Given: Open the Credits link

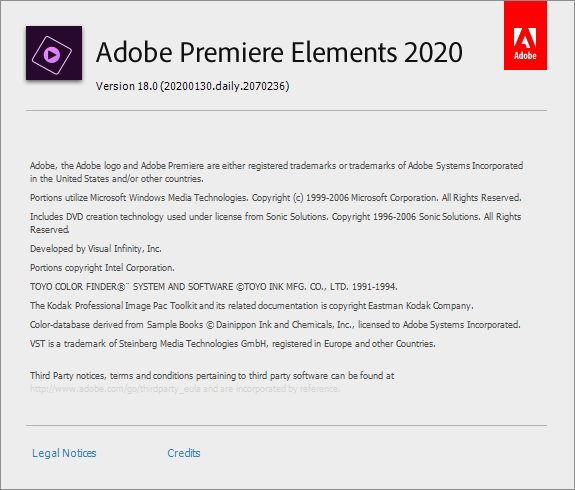Looking at the screenshot, I should point(184,453).
